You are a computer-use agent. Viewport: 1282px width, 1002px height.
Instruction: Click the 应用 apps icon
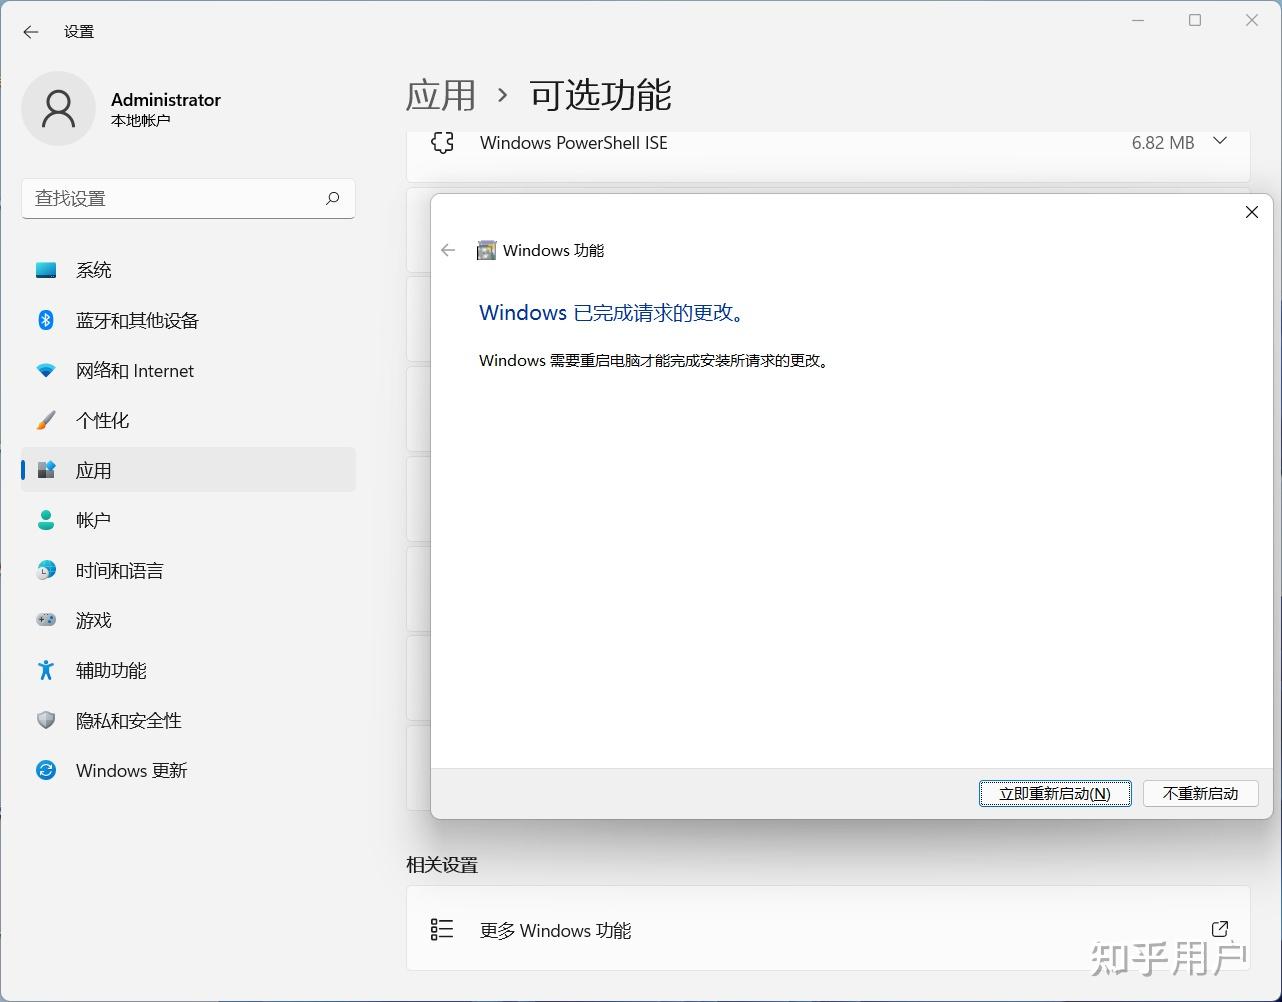[46, 470]
